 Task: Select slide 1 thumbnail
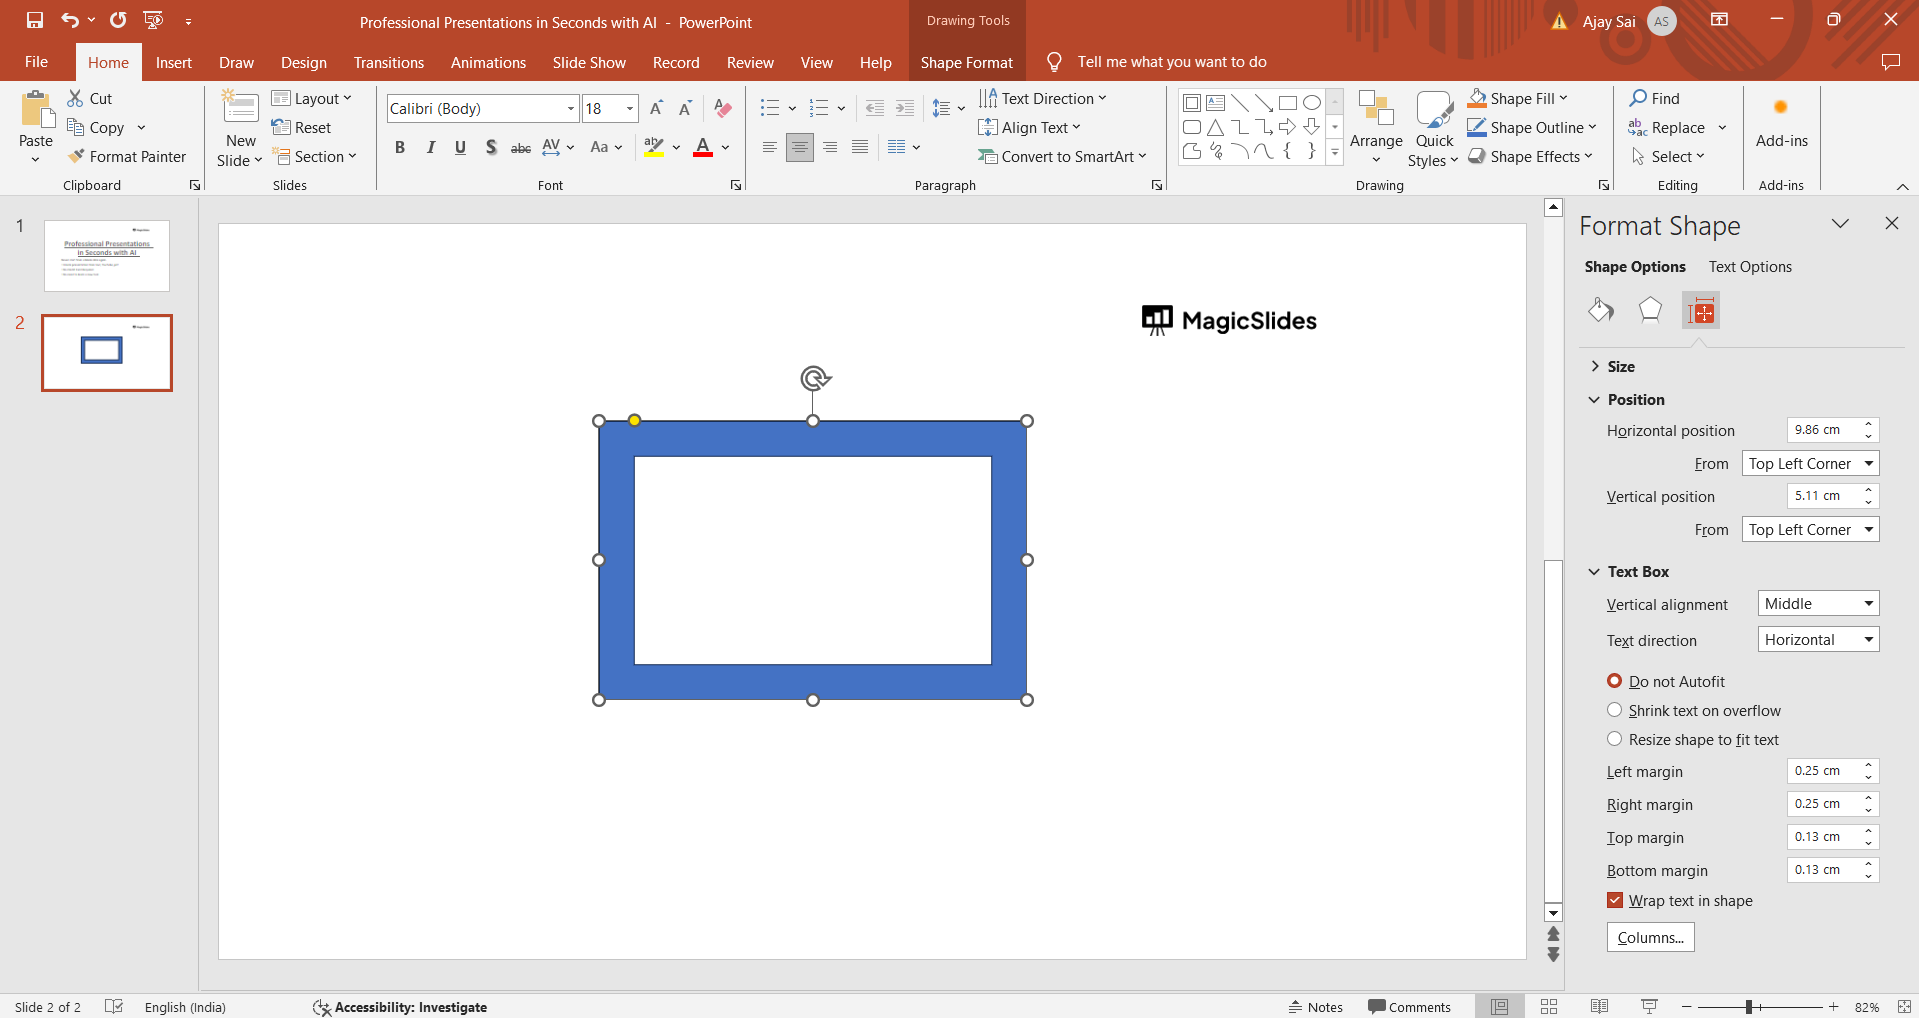pos(107,256)
